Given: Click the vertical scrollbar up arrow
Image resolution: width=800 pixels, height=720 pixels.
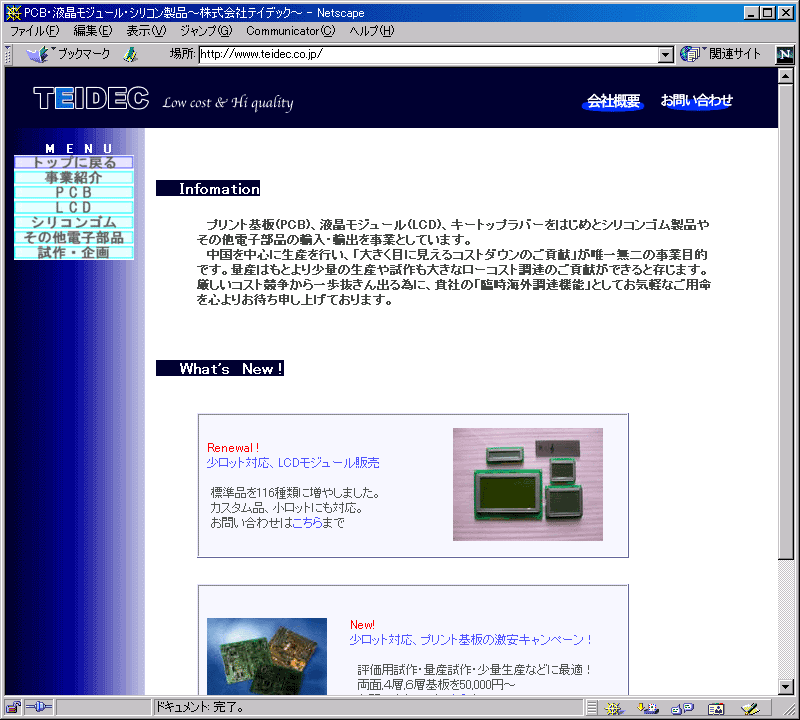Looking at the screenshot, I should pyautogui.click(x=786, y=76).
